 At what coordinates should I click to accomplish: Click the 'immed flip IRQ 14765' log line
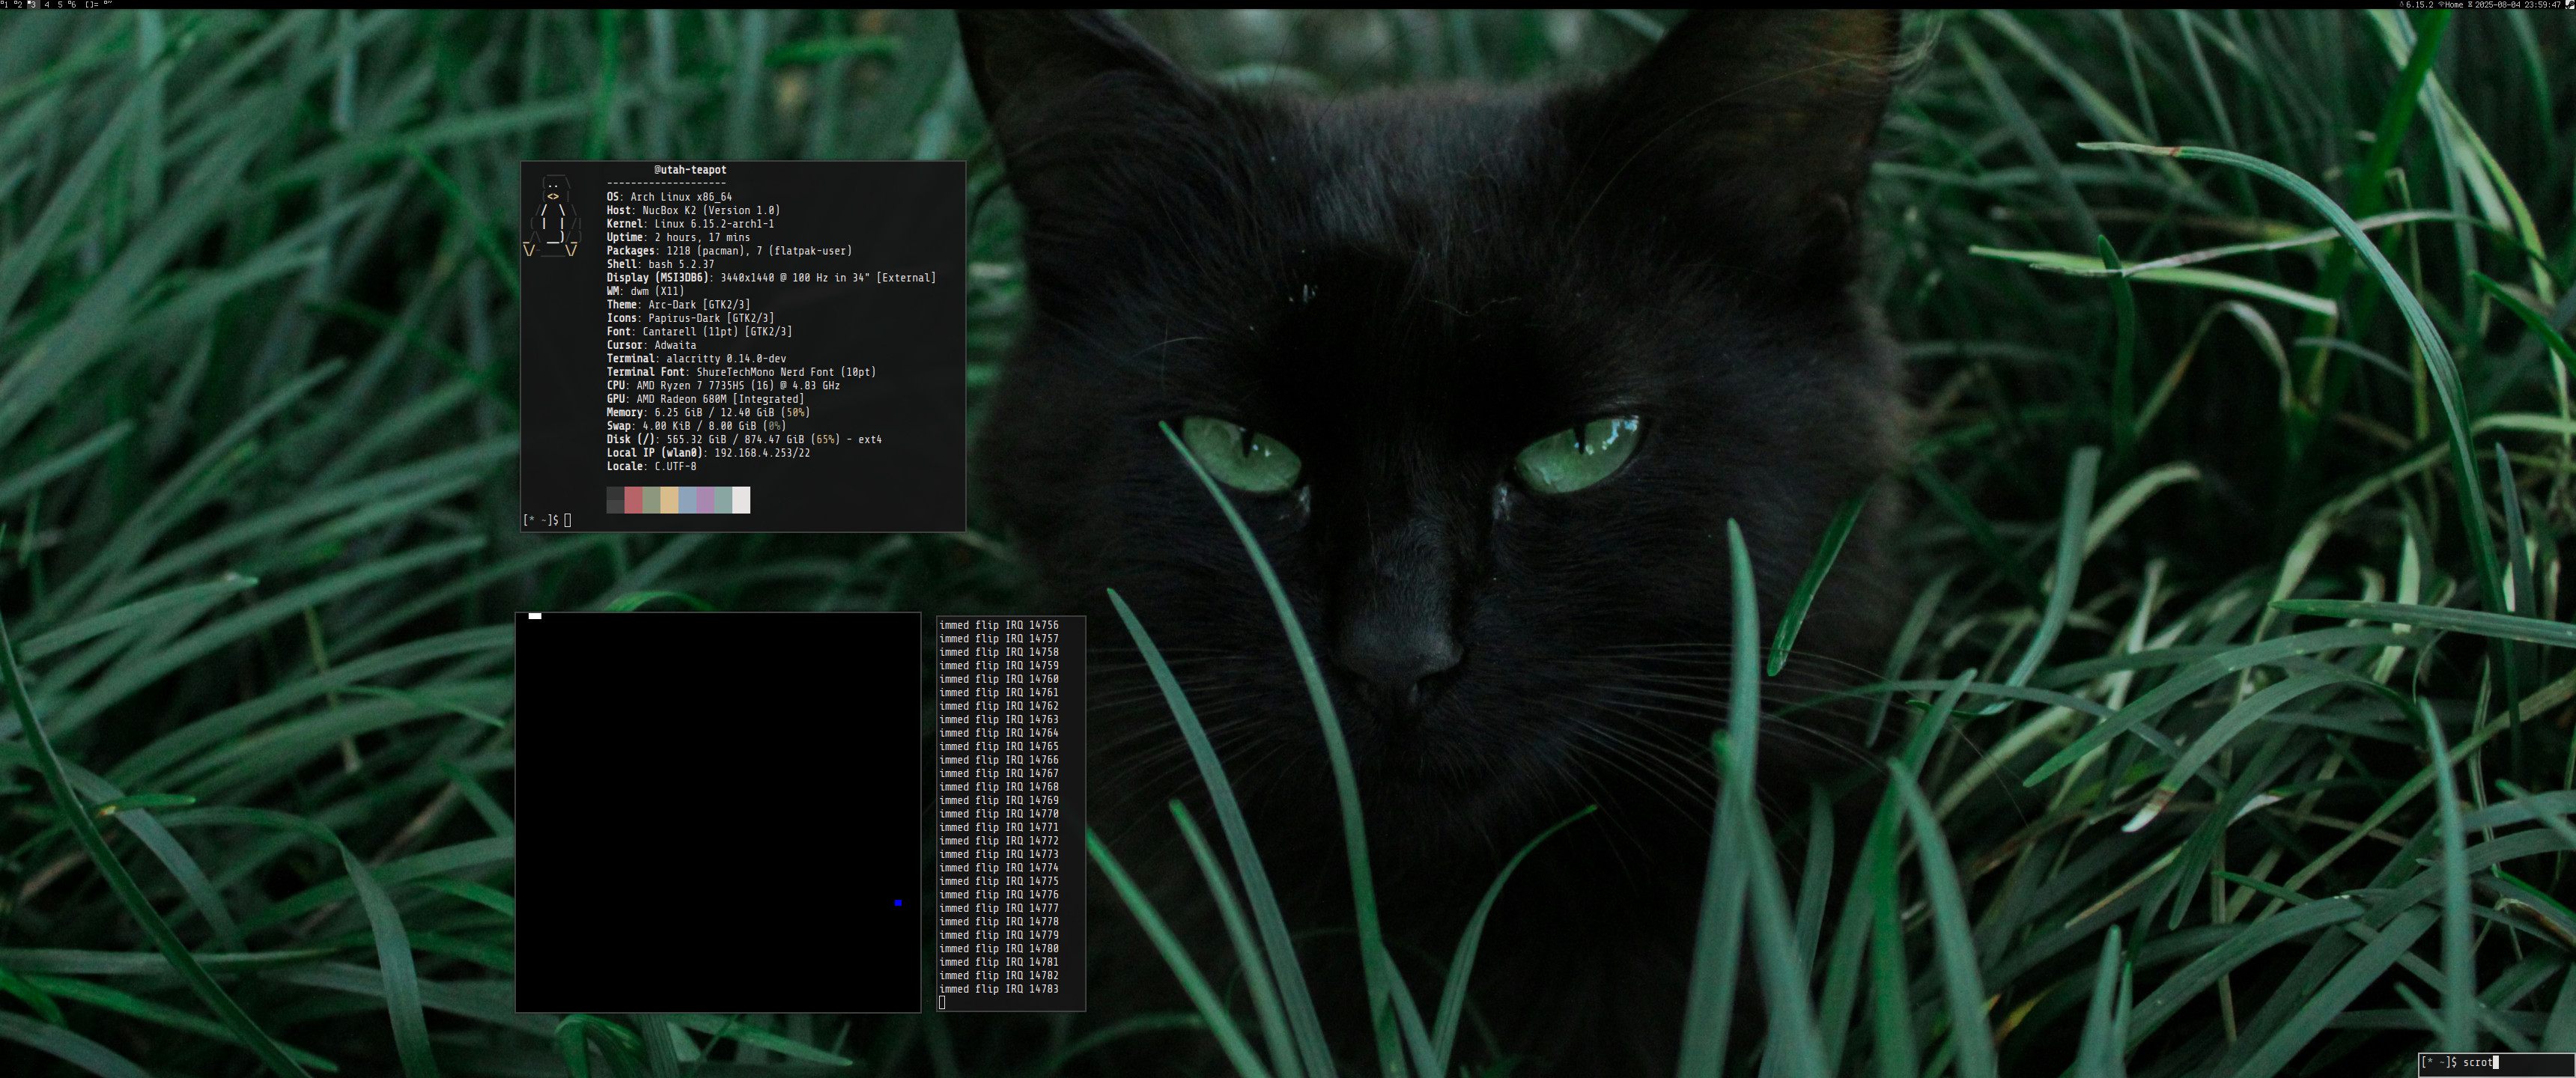[x=998, y=746]
